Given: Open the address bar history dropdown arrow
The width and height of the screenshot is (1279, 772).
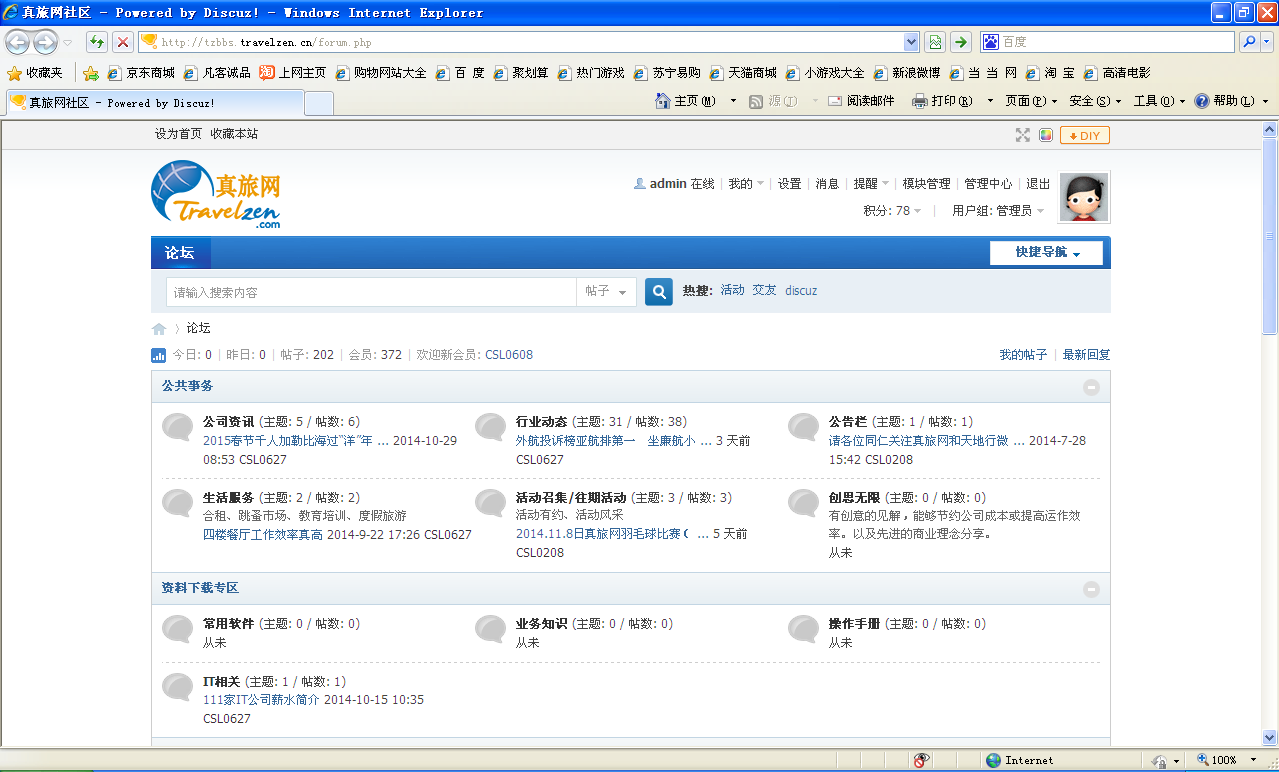Looking at the screenshot, I should coord(911,42).
